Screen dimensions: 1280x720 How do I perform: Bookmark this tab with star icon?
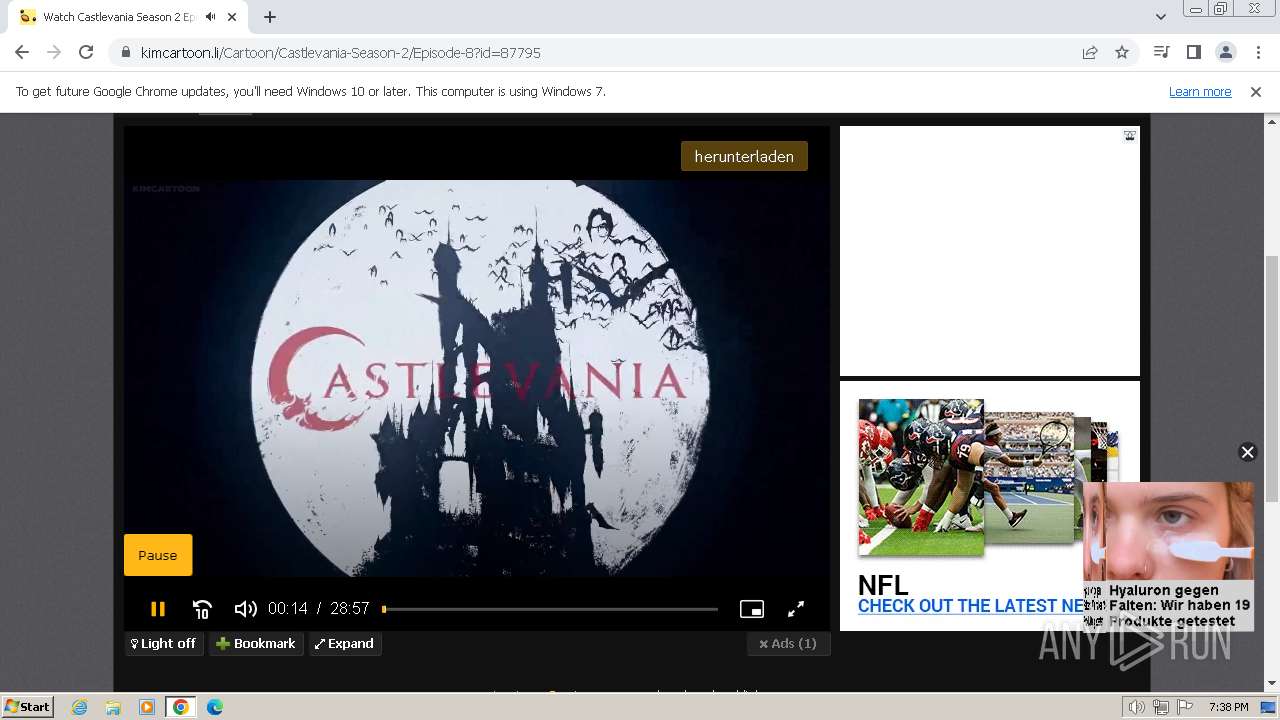[1122, 52]
